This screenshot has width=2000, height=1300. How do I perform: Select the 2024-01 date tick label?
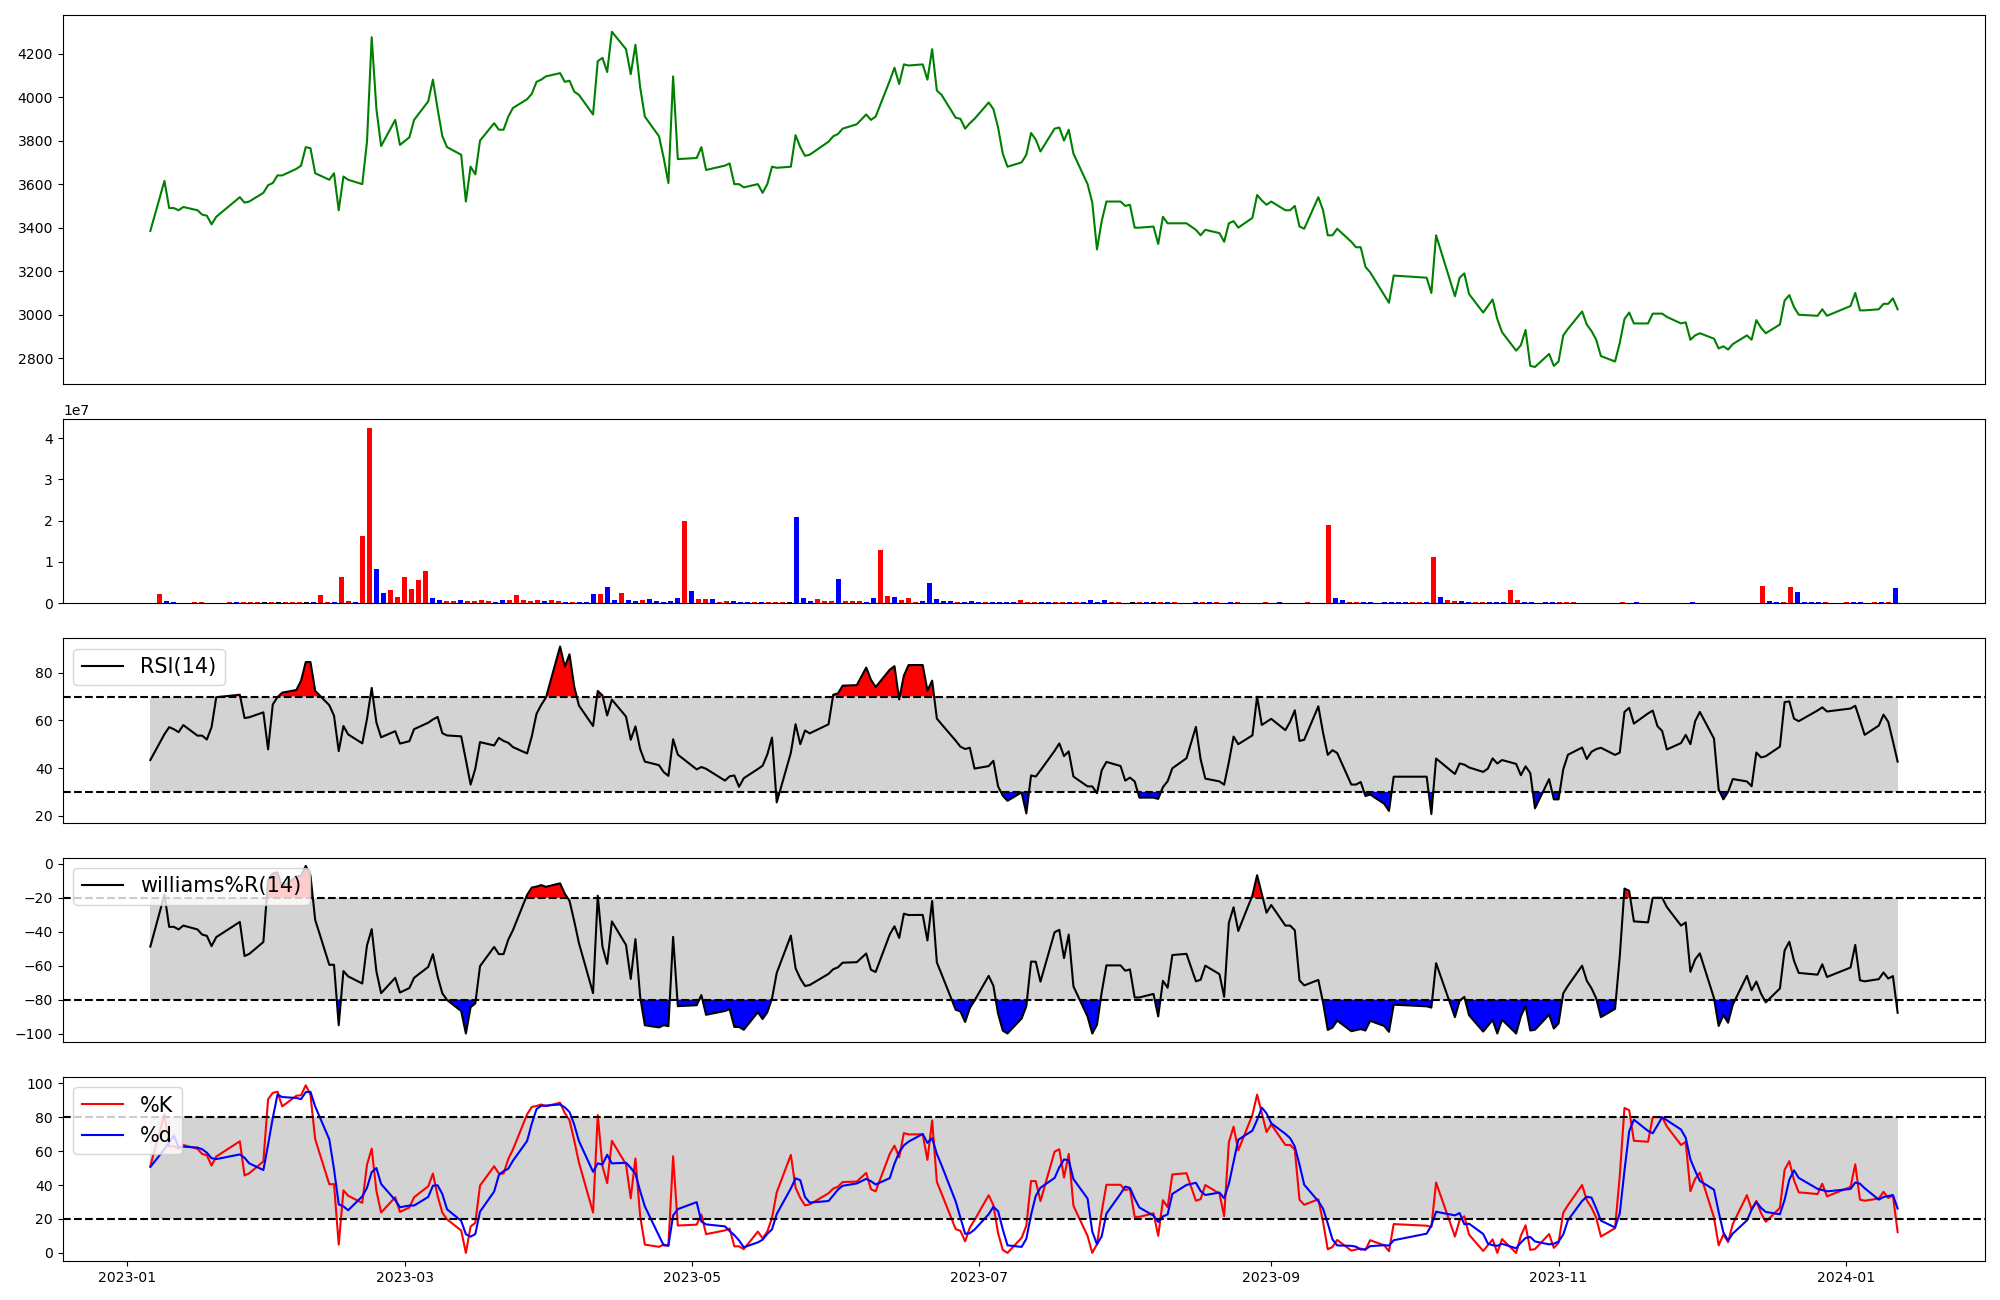[x=1846, y=1276]
